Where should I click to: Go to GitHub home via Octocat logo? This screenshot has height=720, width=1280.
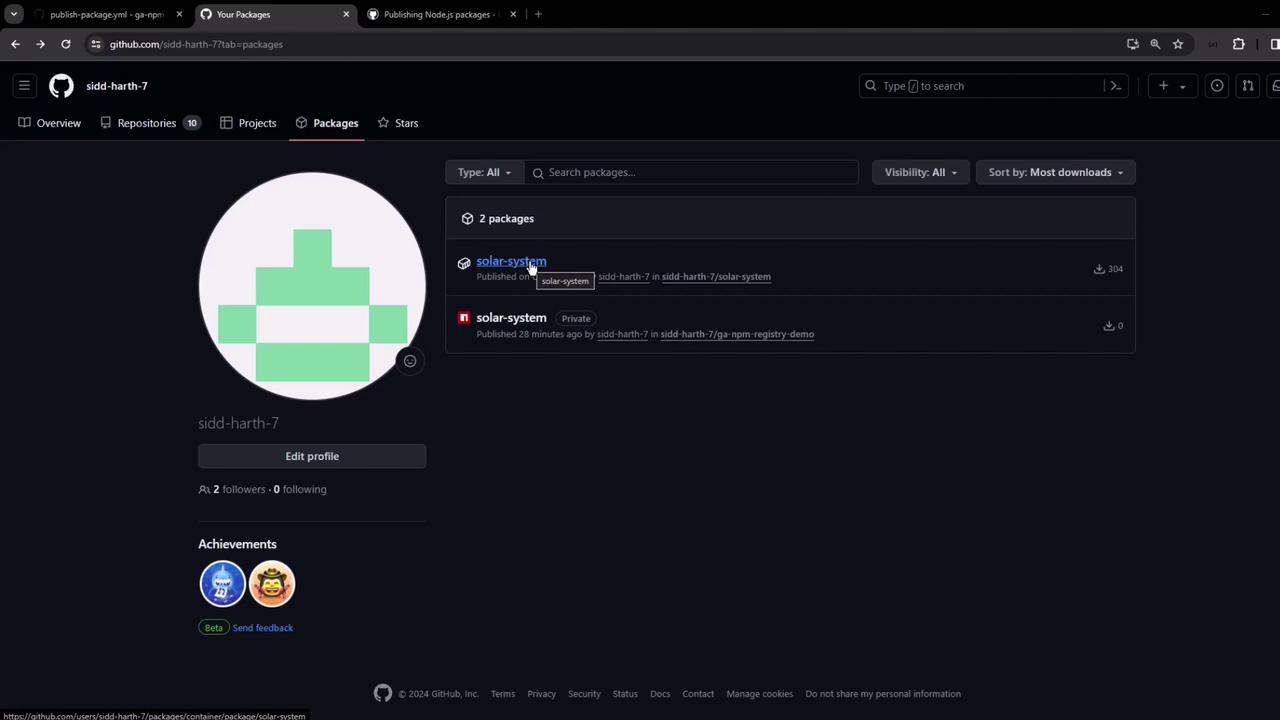61,86
